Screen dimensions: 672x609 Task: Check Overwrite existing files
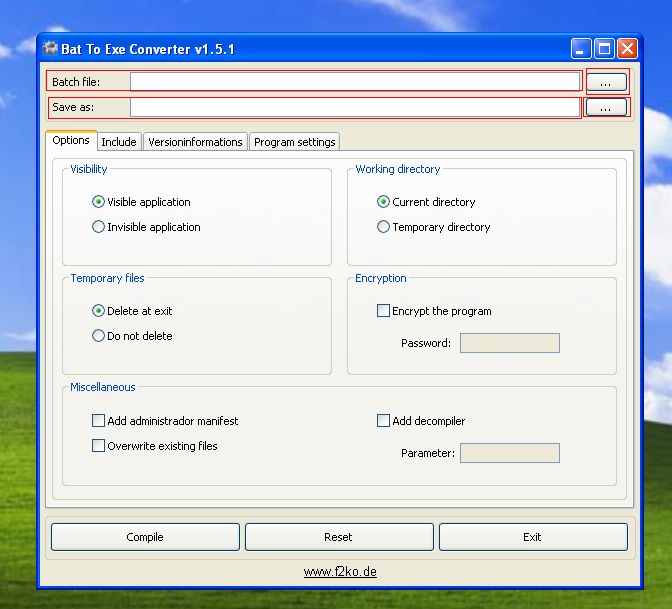155,446
